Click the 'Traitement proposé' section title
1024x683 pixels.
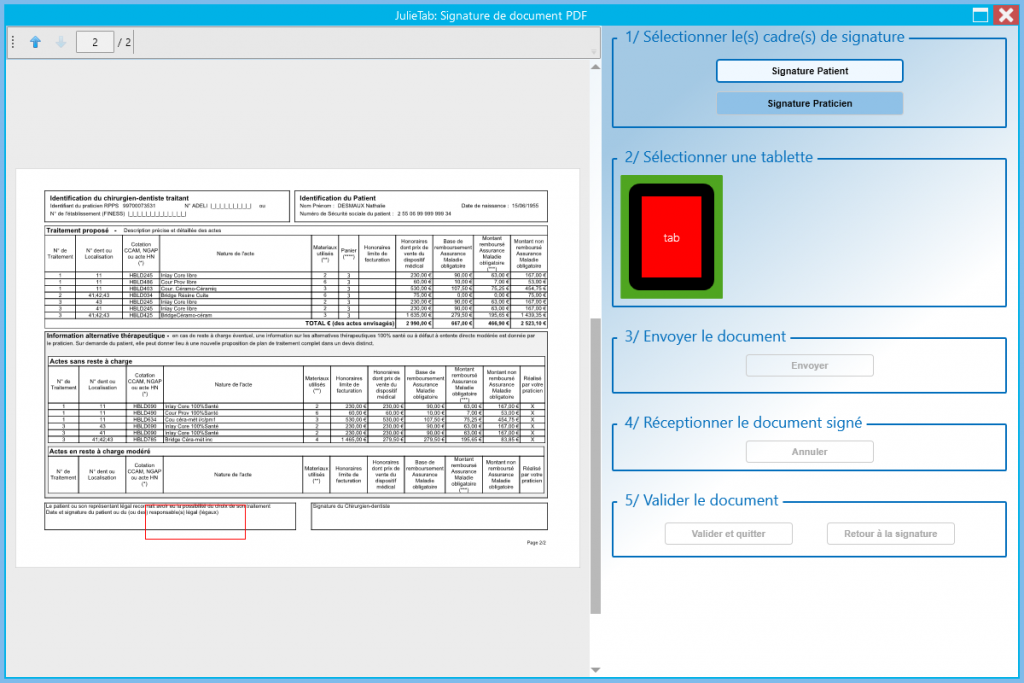pyautogui.click(x=77, y=230)
